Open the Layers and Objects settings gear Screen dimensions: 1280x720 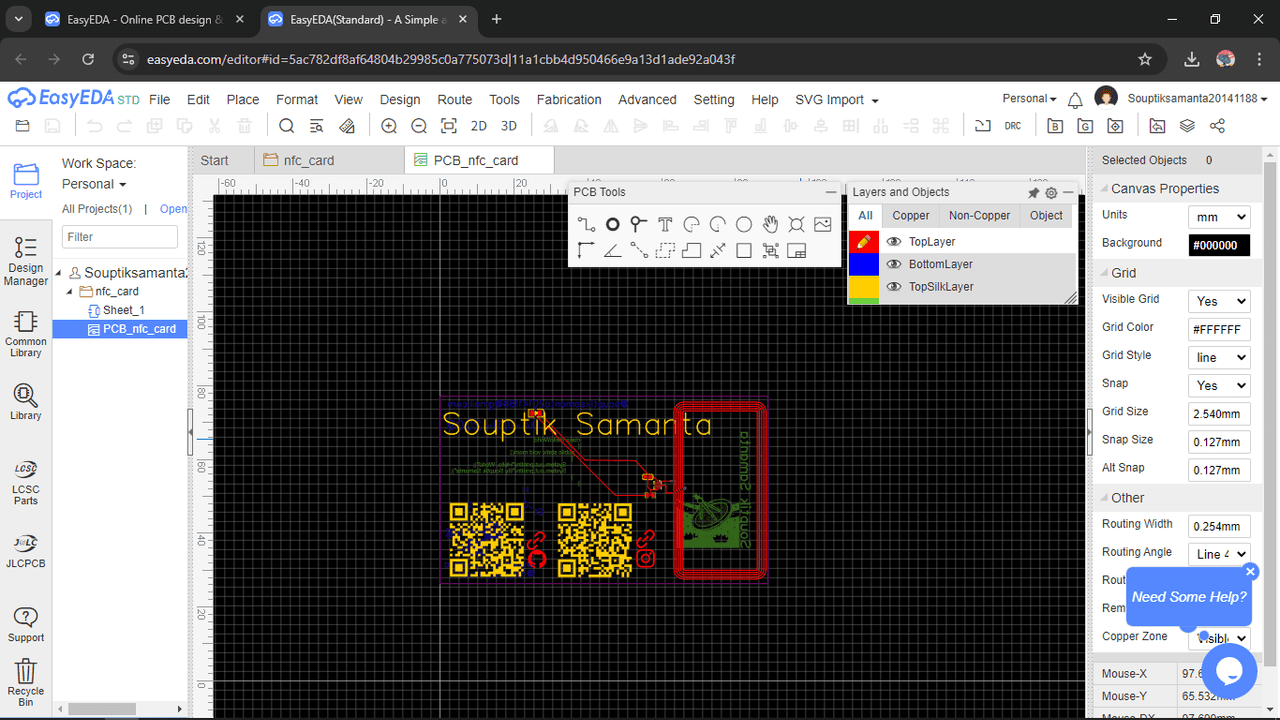[x=1051, y=193]
